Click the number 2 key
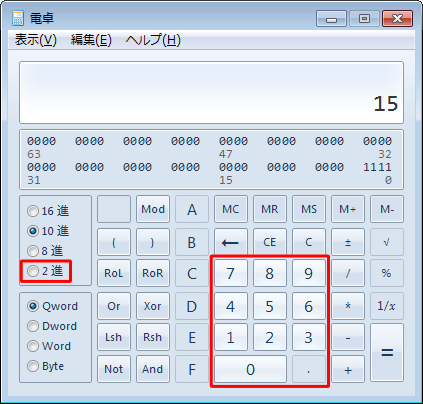The width and height of the screenshot is (423, 404). [270, 337]
